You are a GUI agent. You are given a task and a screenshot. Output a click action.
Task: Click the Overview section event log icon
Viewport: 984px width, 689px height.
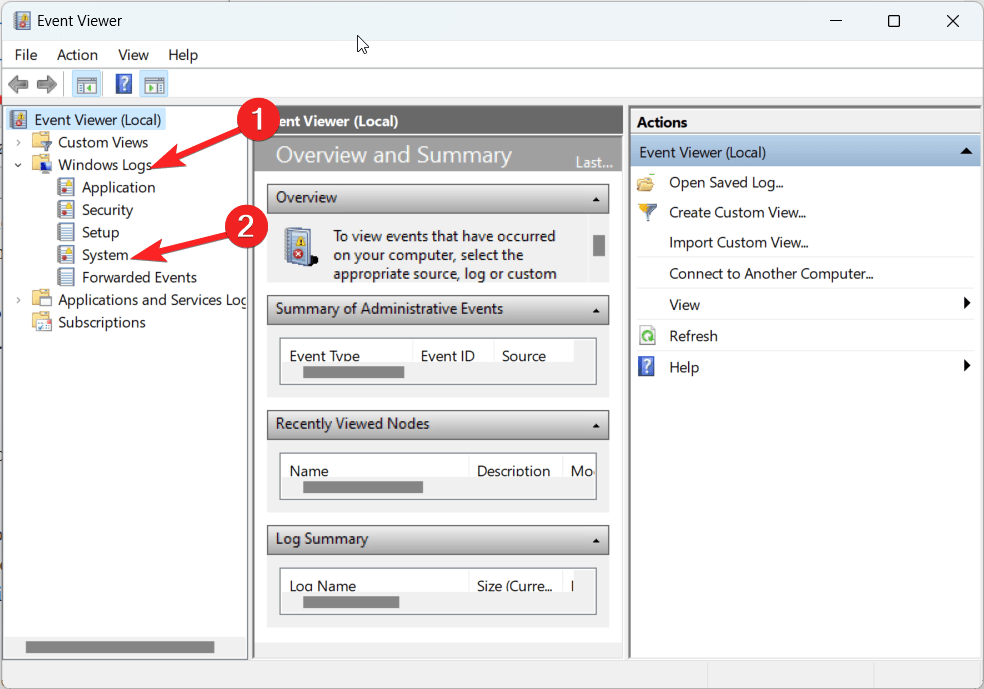(301, 247)
